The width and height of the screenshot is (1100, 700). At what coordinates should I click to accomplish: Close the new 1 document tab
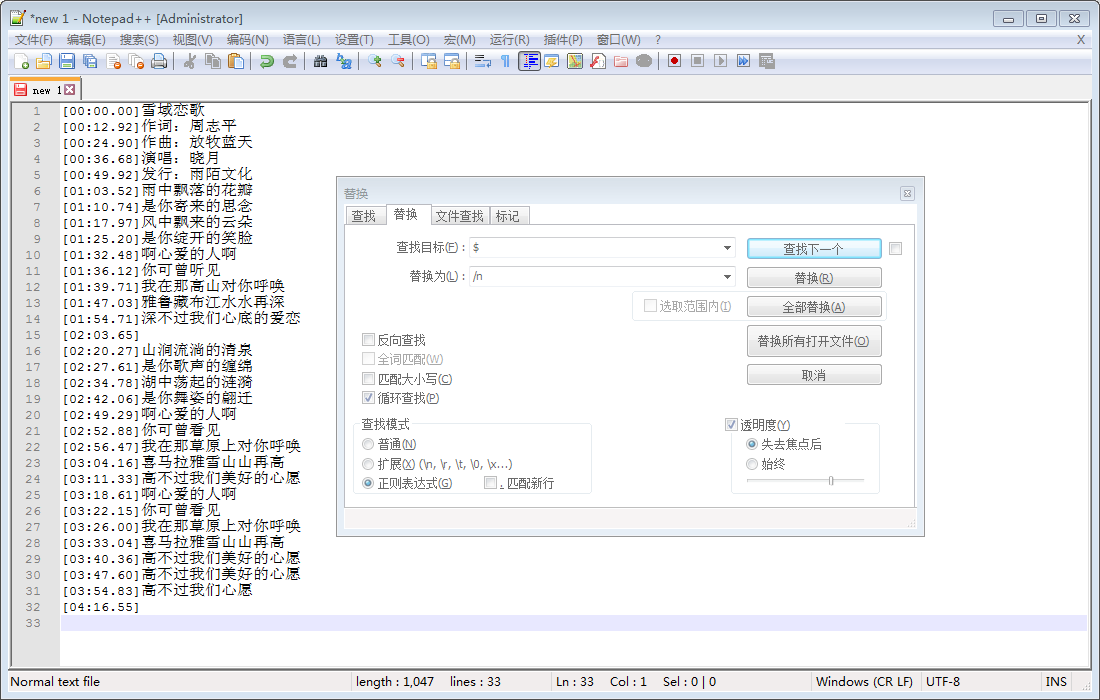(70, 90)
